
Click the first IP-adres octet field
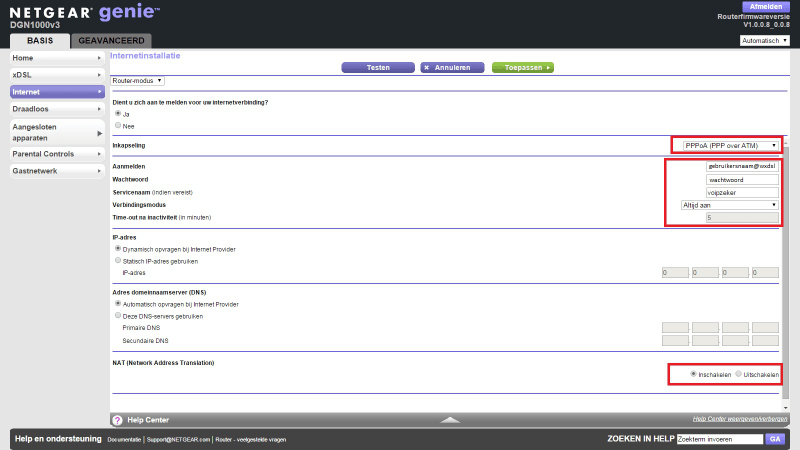[675, 273]
